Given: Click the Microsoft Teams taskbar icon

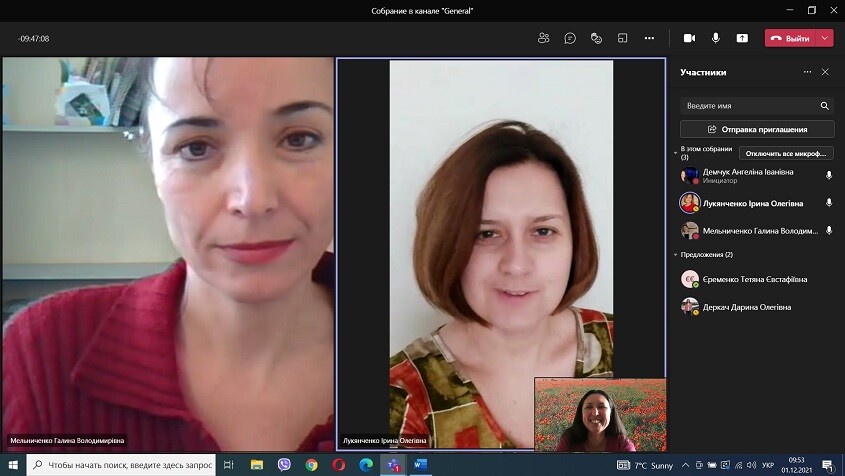Looking at the screenshot, I should (x=393, y=465).
